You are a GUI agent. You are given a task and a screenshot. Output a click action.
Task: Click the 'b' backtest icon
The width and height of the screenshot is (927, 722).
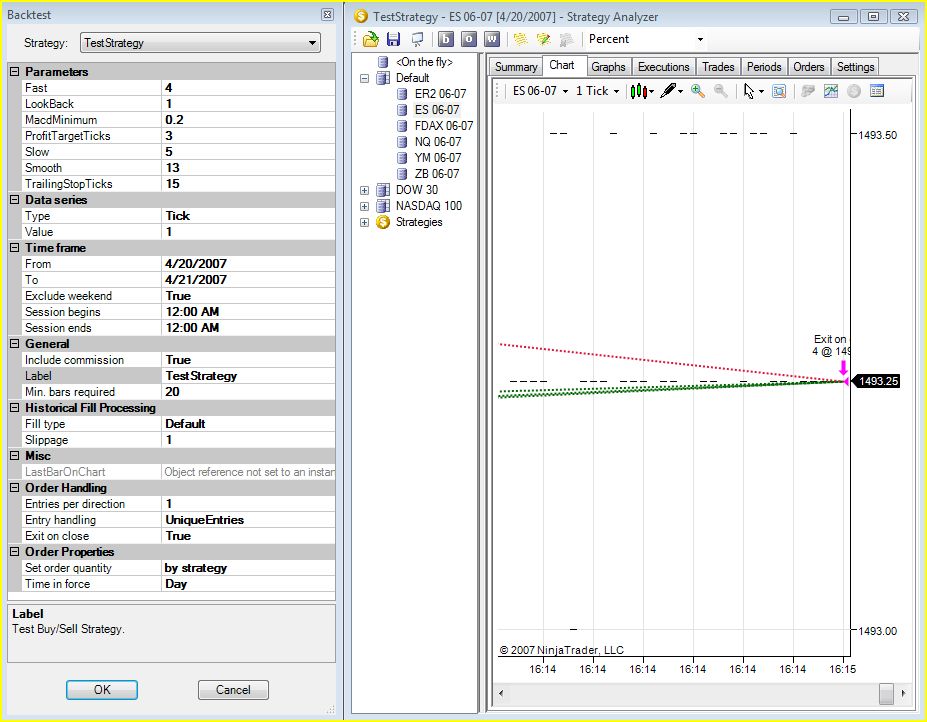[446, 39]
